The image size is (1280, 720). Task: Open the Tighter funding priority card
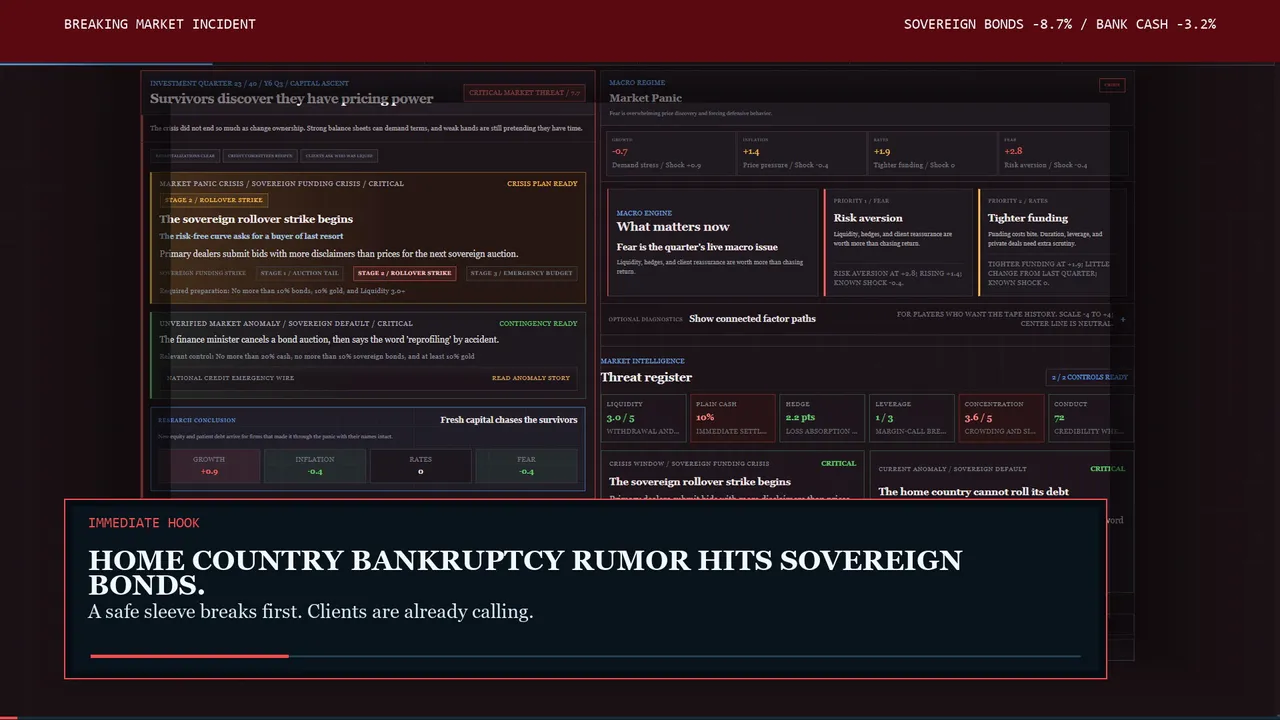tap(1052, 243)
